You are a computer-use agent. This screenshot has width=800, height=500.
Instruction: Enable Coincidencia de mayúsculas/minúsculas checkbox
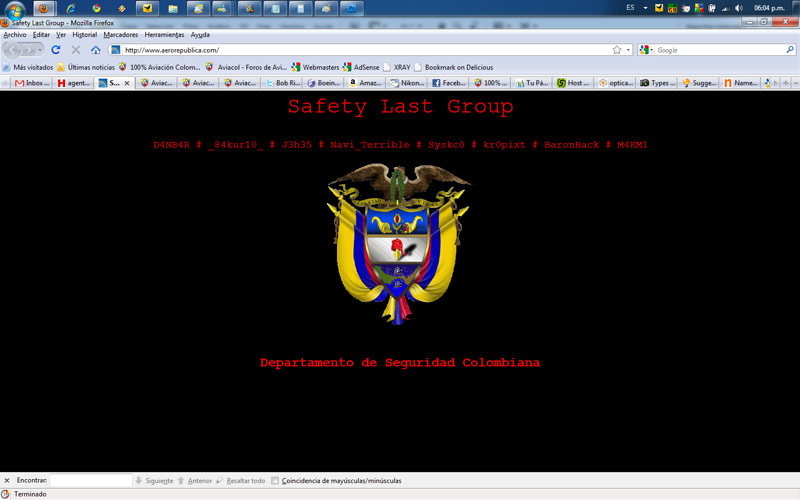coord(275,481)
